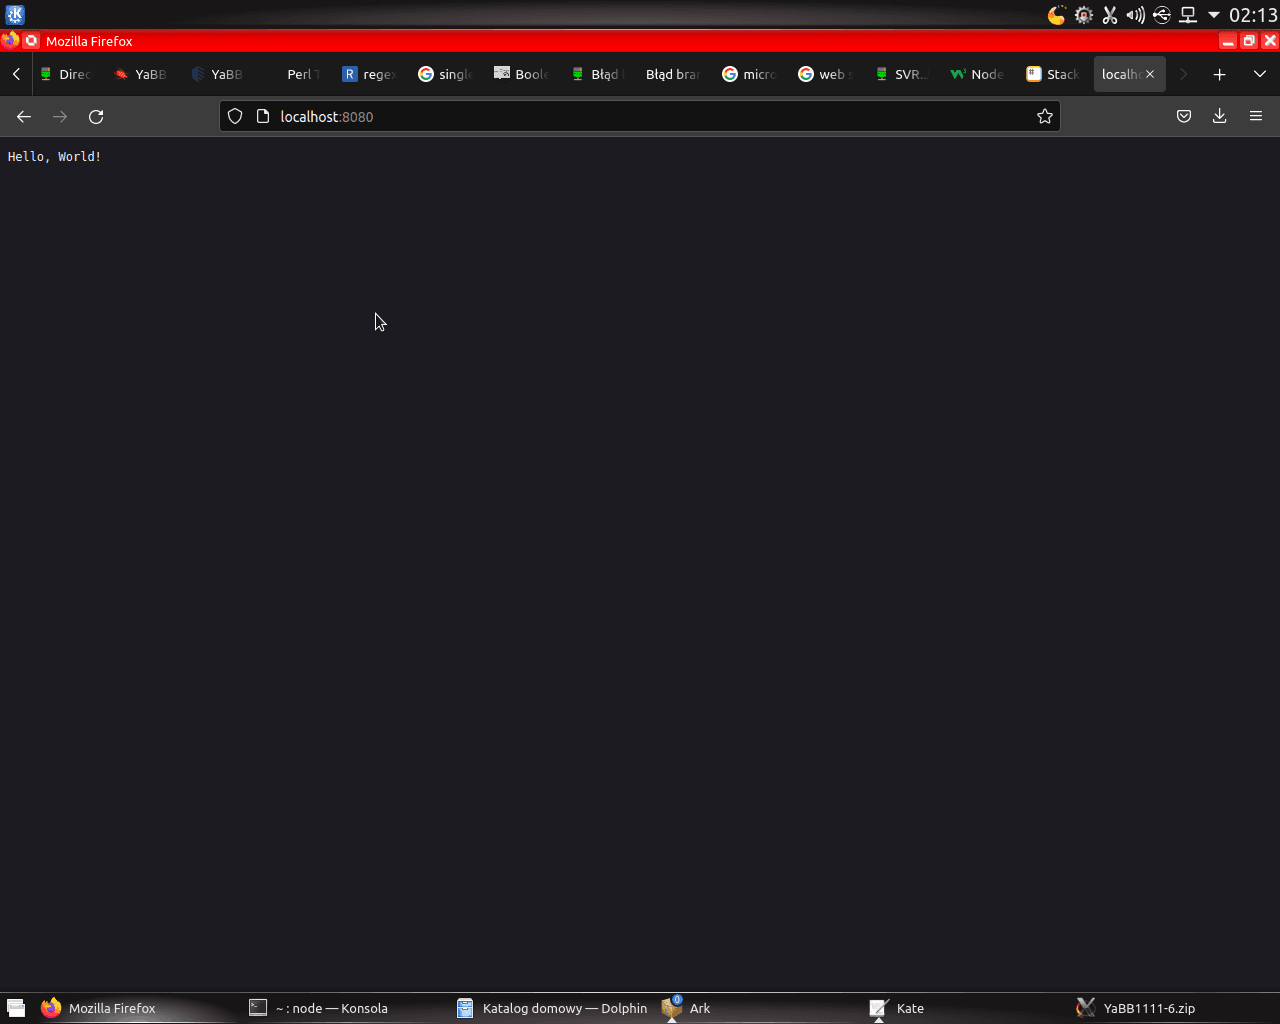Click the Hello, World! page text
The image size is (1280, 1024).
(55, 157)
